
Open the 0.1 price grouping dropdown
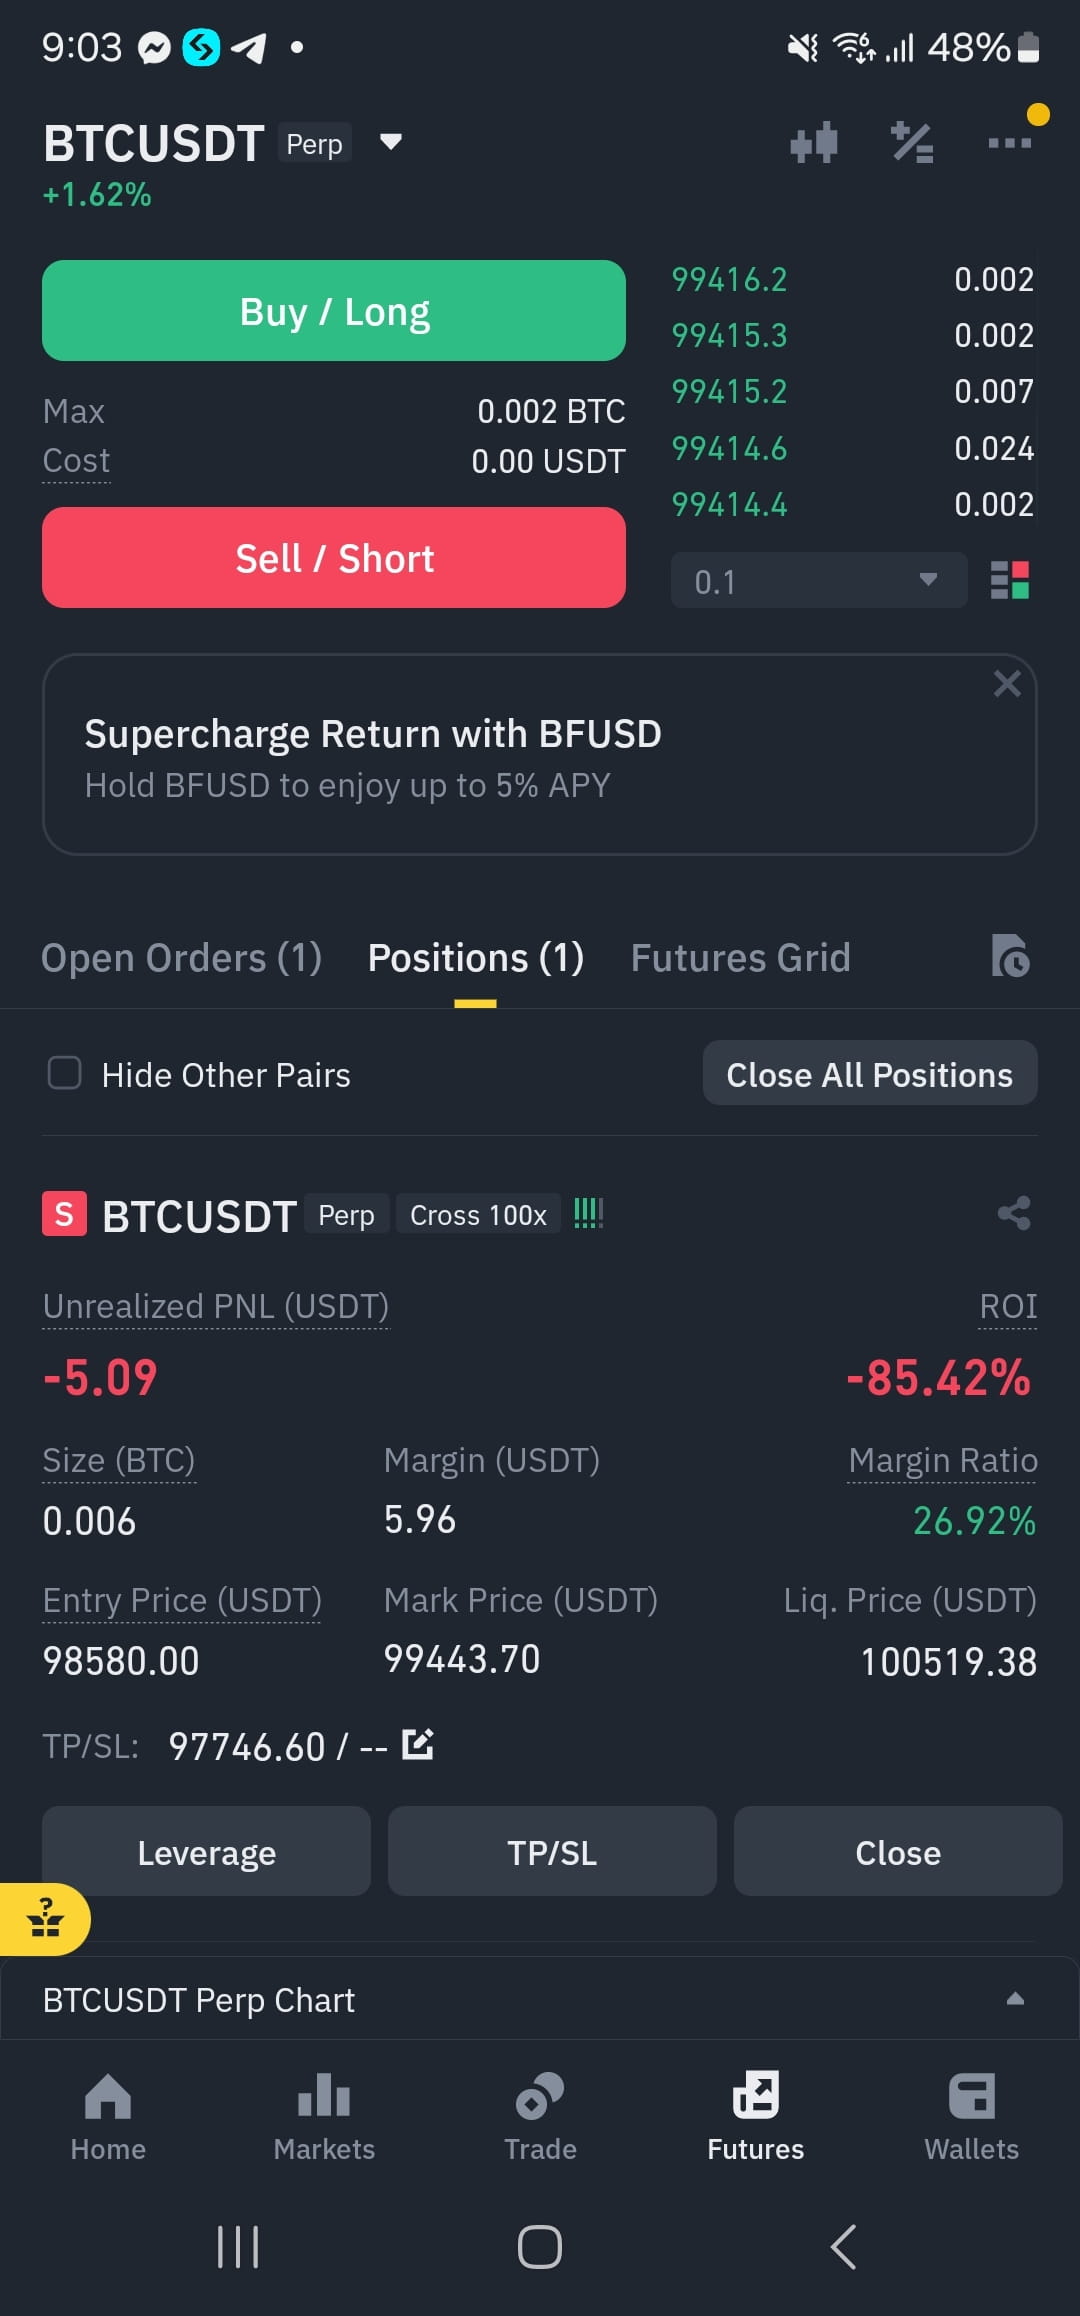(x=819, y=580)
